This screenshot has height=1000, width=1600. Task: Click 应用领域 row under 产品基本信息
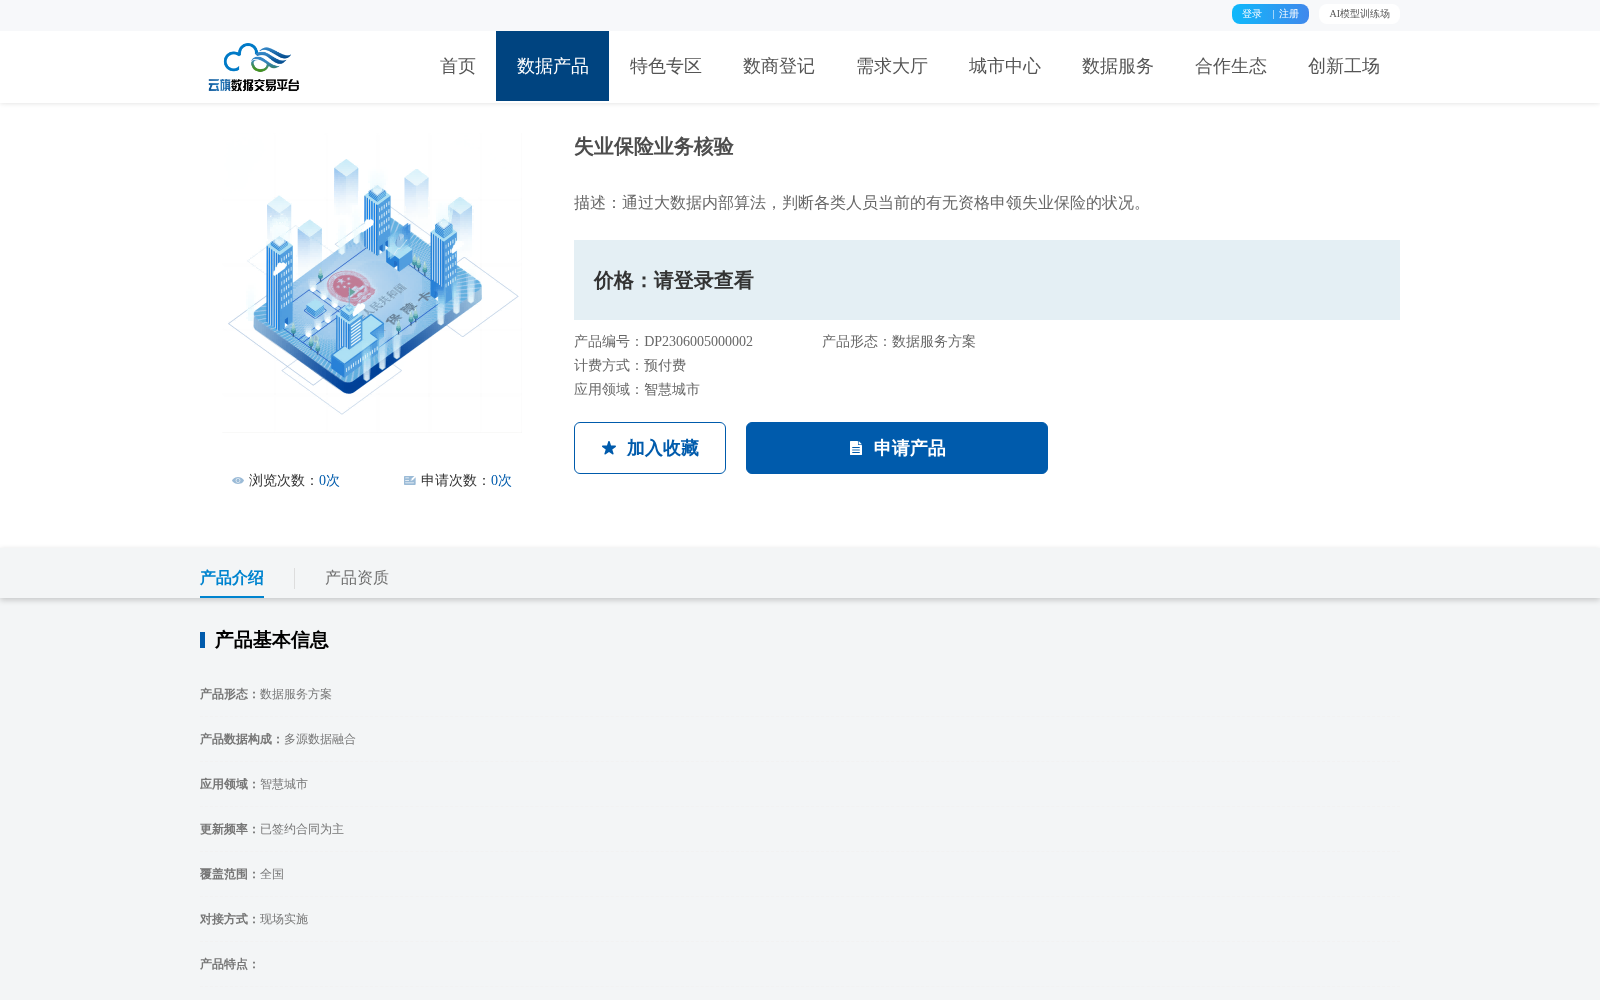tap(254, 784)
